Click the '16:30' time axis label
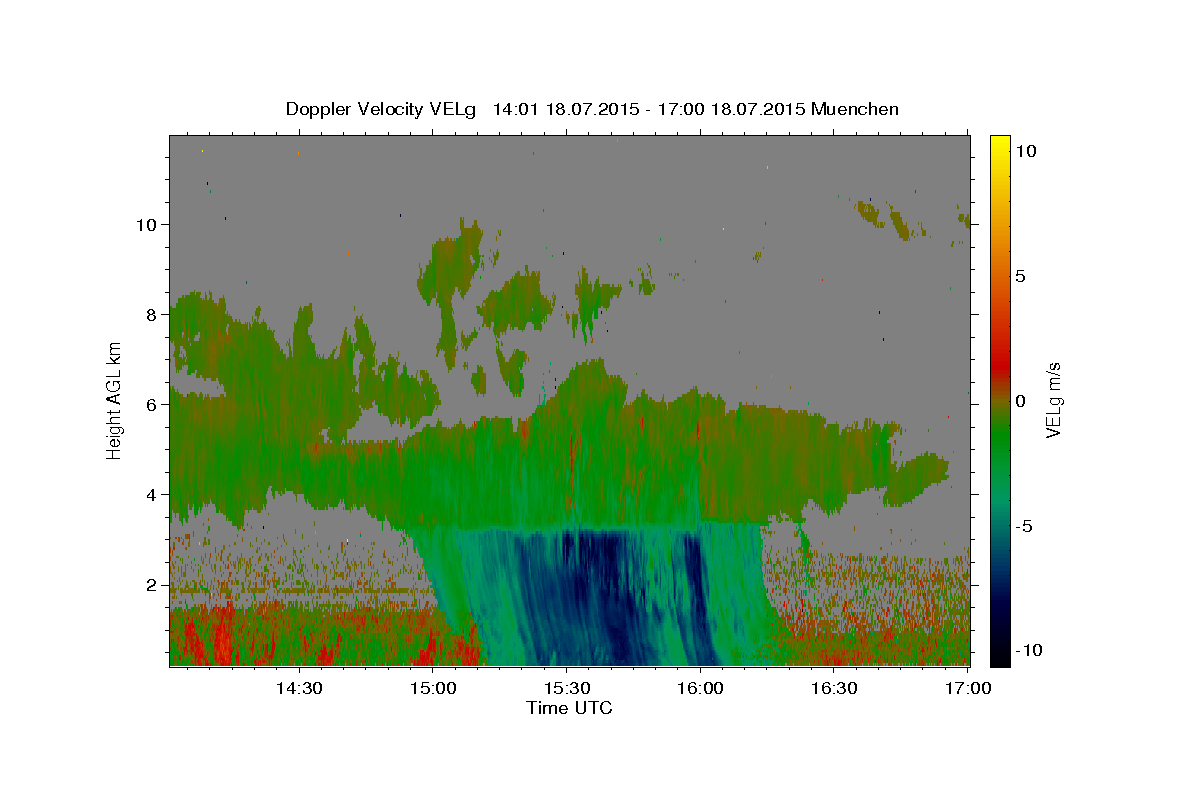1200x800 pixels. (x=835, y=689)
